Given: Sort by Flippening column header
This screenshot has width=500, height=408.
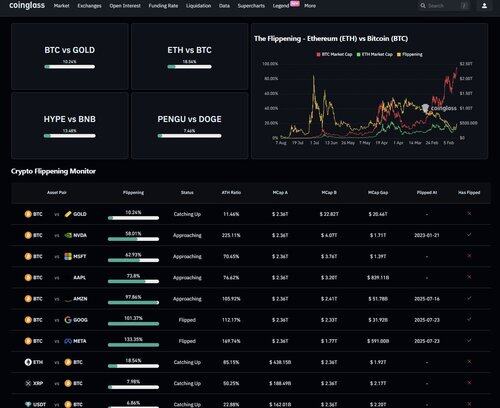Looking at the screenshot, I should pos(133,192).
